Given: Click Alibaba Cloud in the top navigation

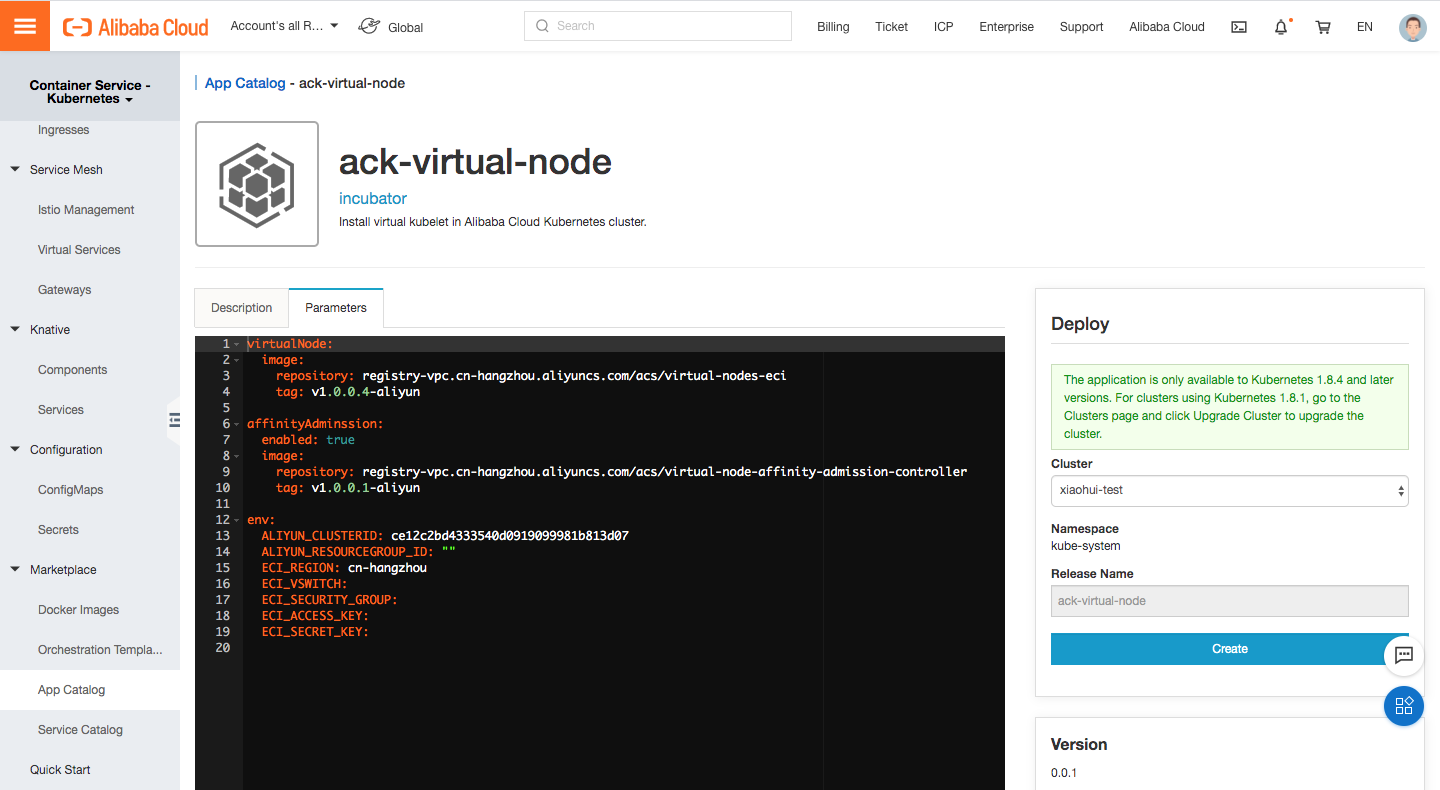Looking at the screenshot, I should [x=1167, y=27].
